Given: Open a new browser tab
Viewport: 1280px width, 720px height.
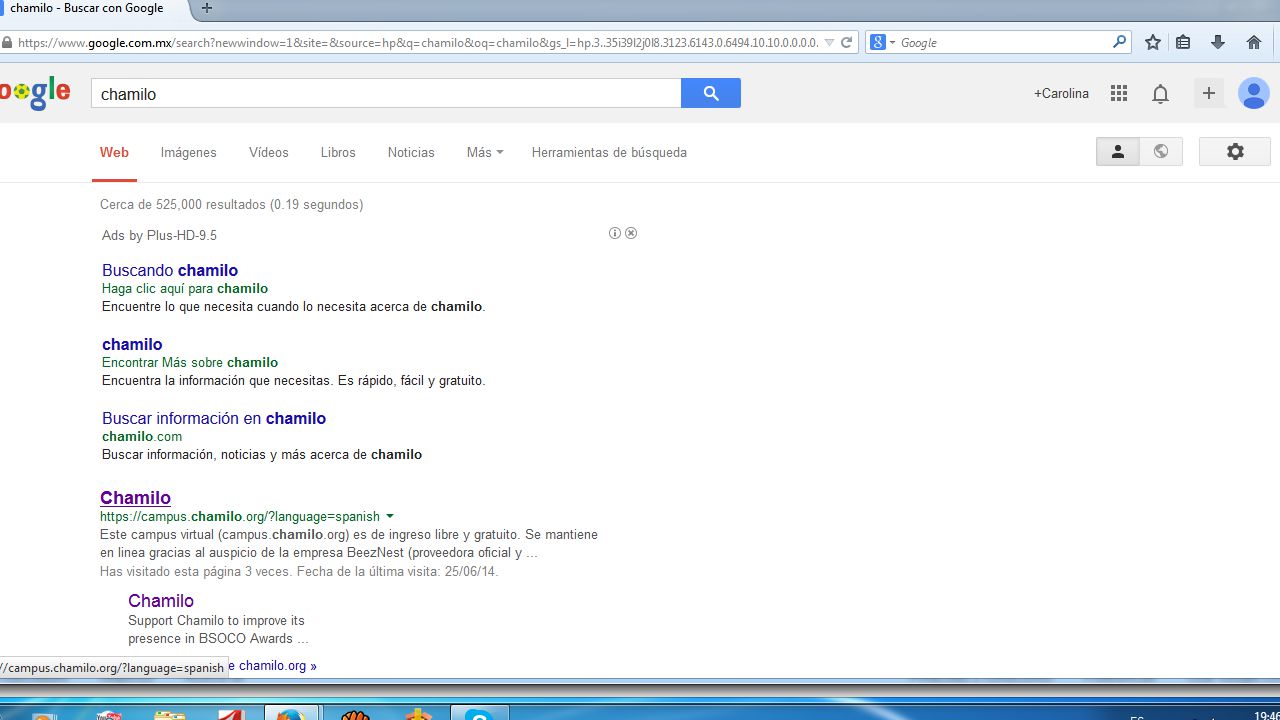Looking at the screenshot, I should (x=207, y=8).
